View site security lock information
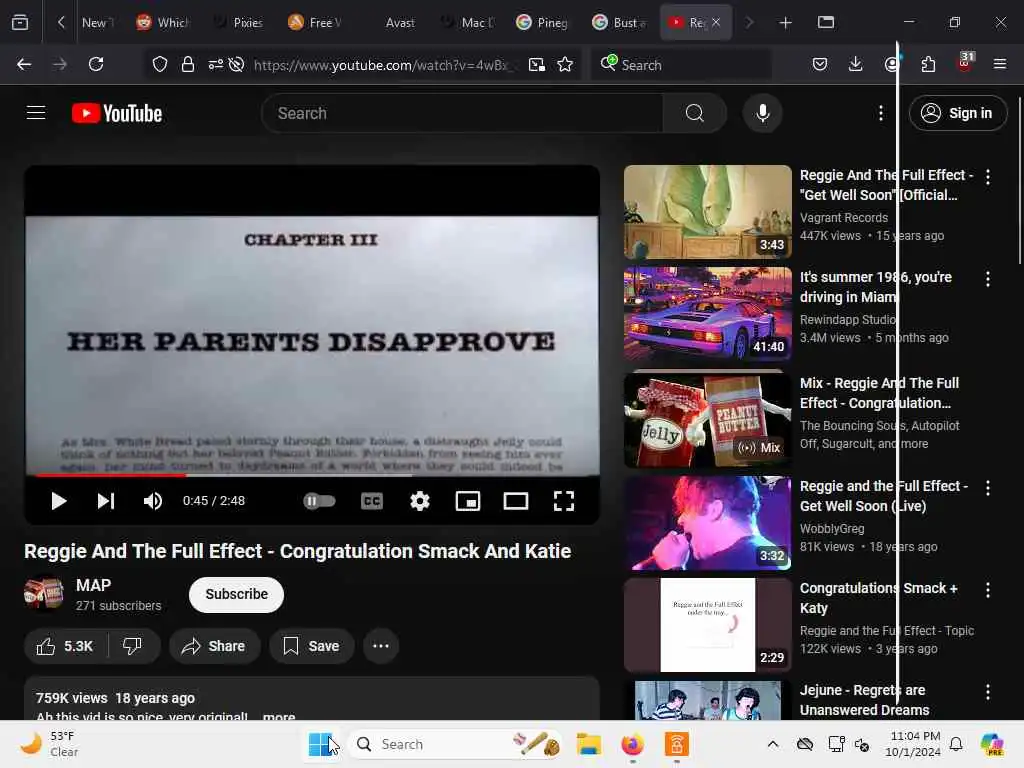Viewport: 1024px width, 768px height. (188, 64)
